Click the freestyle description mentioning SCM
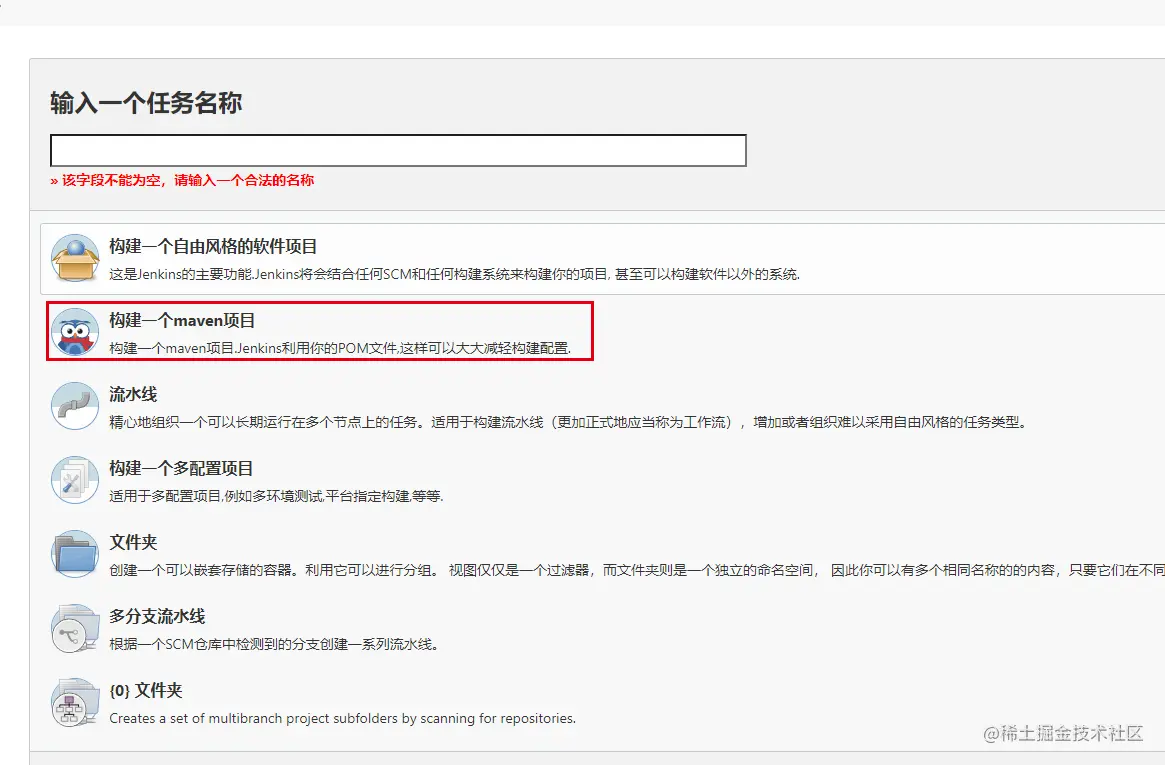The height and width of the screenshot is (765, 1165). [455, 274]
